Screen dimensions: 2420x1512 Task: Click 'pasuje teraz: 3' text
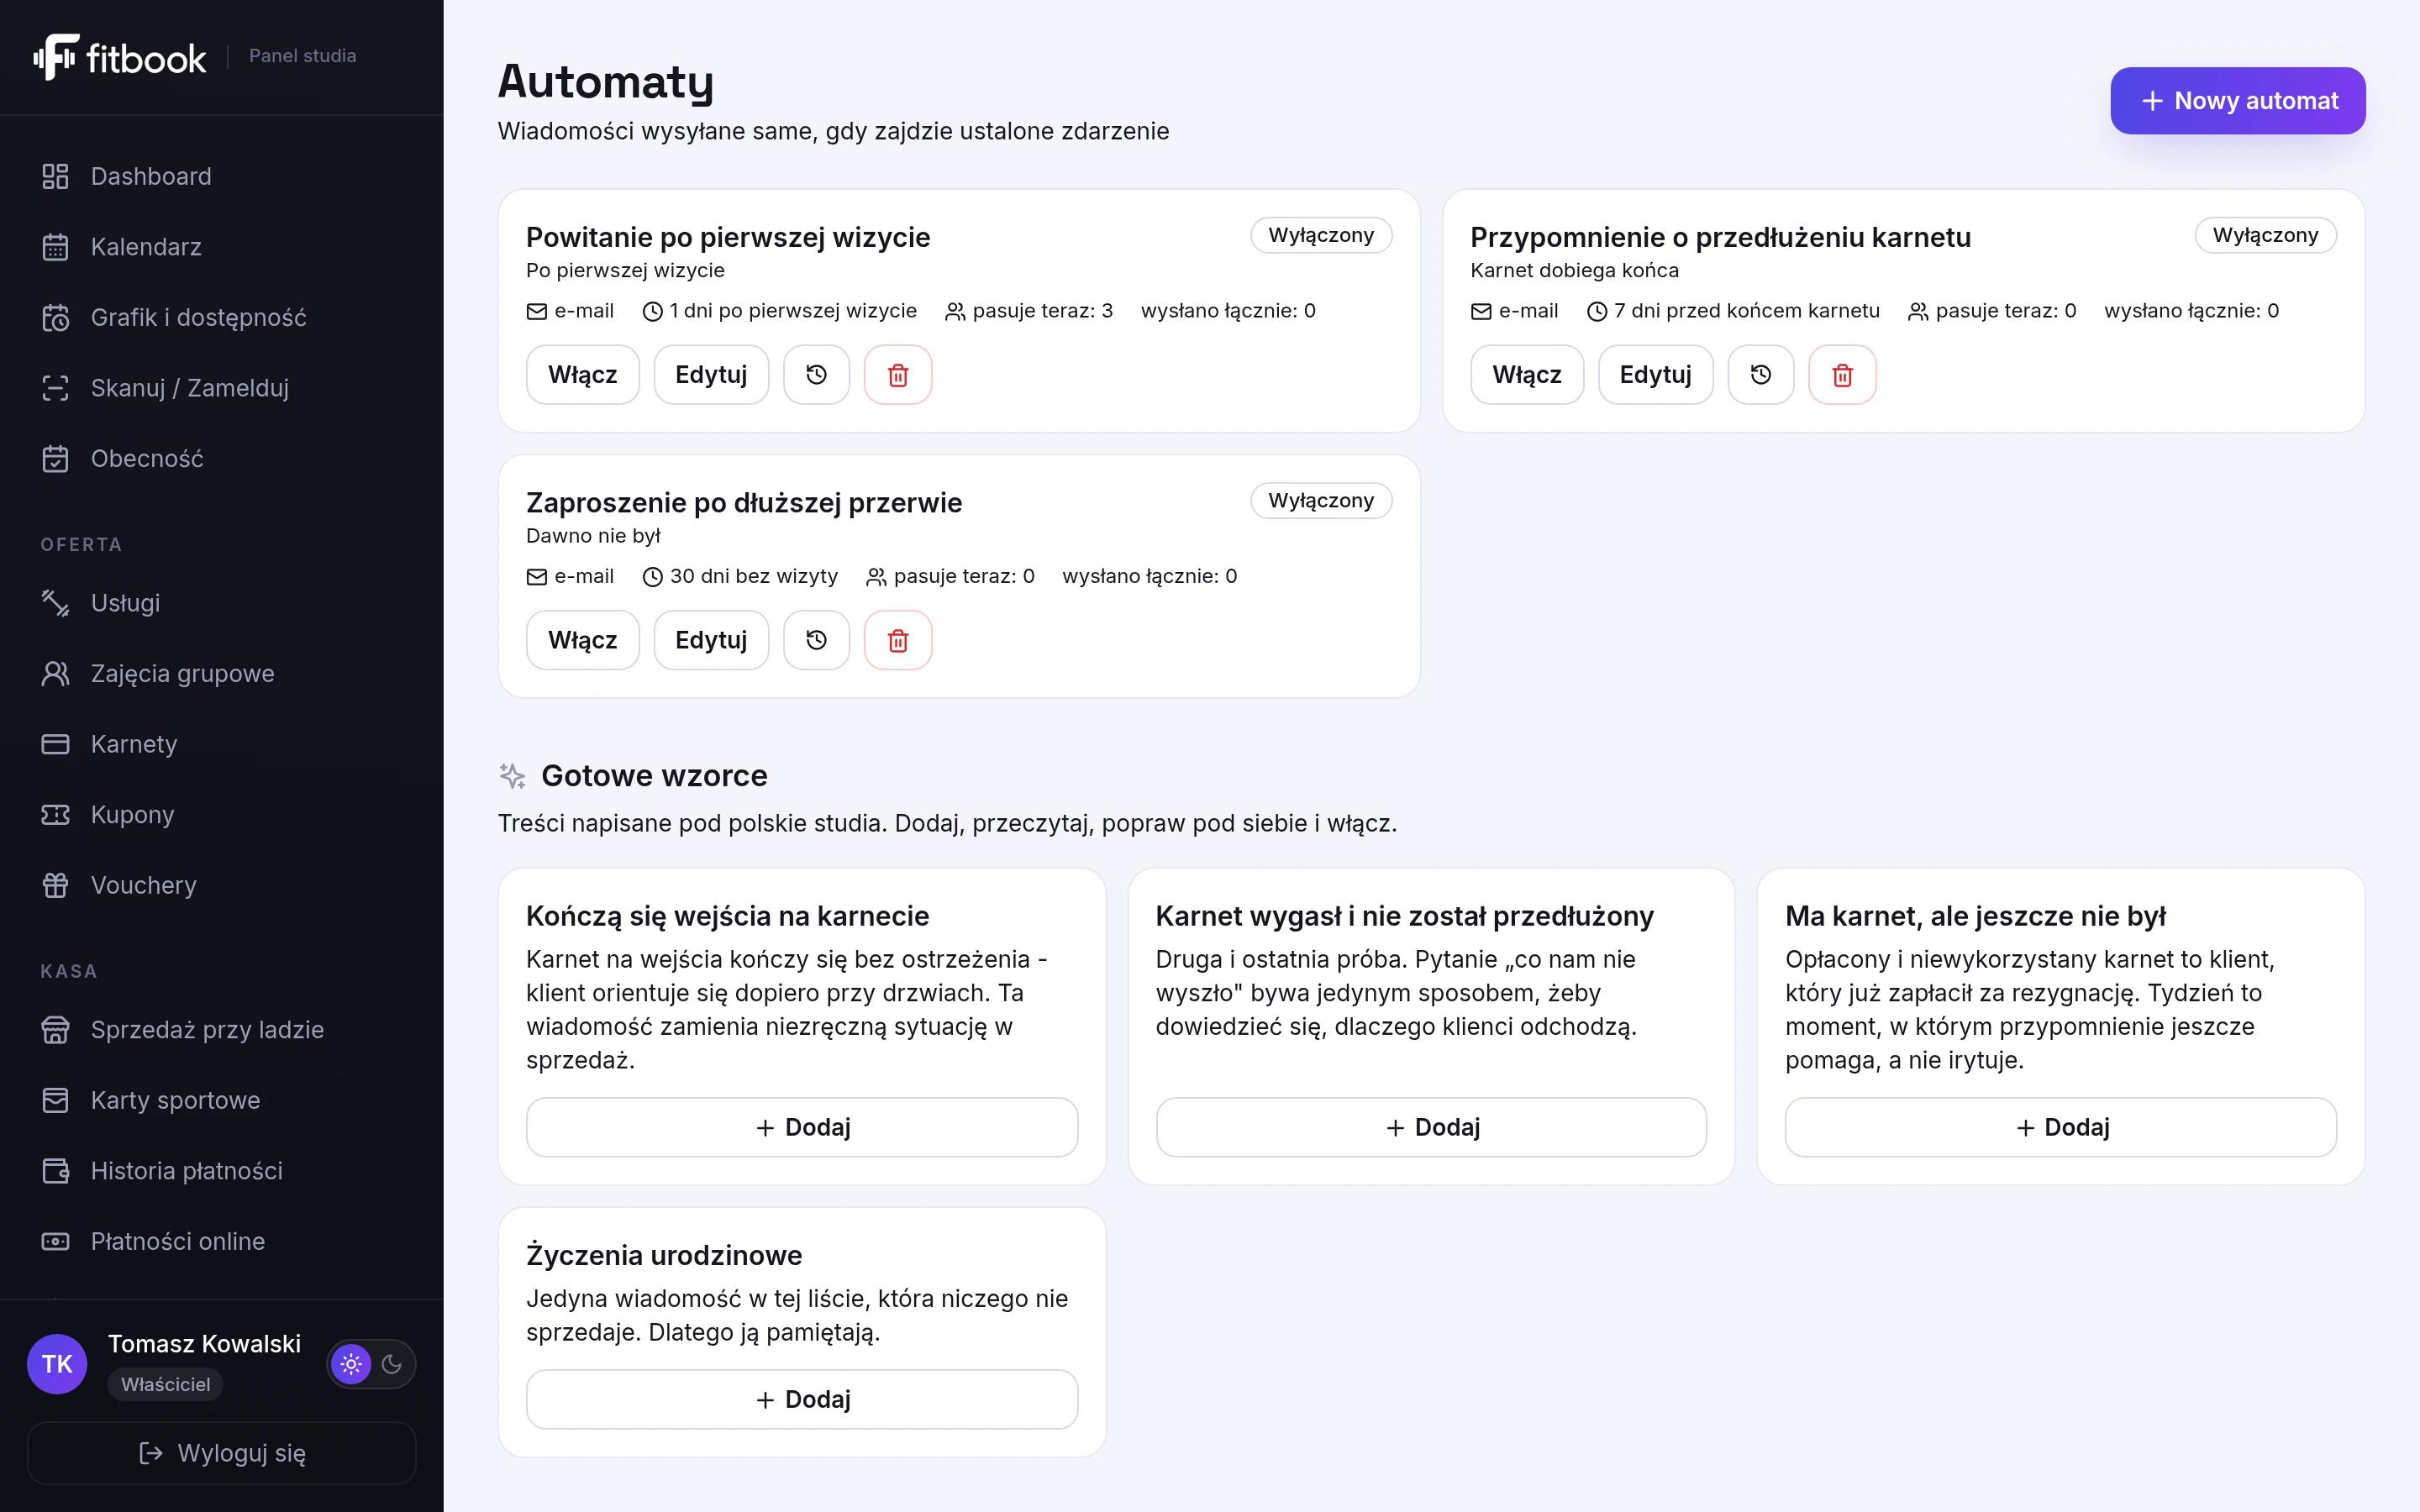1042,311
